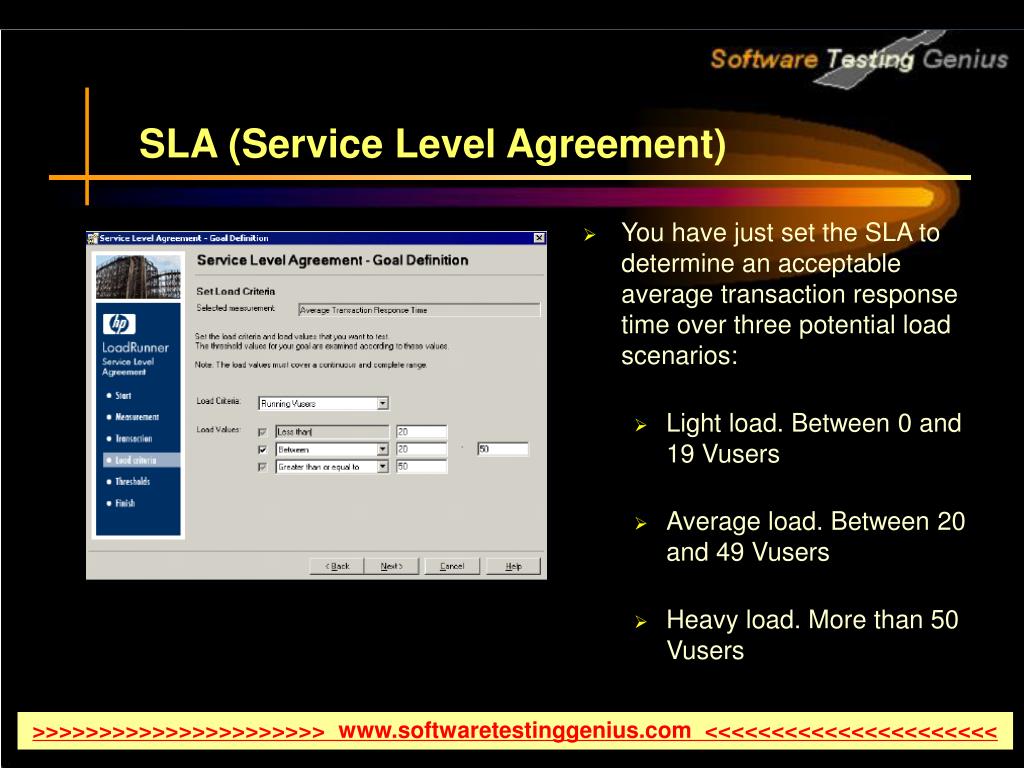Click the roller coaster sidebar image

point(138,277)
